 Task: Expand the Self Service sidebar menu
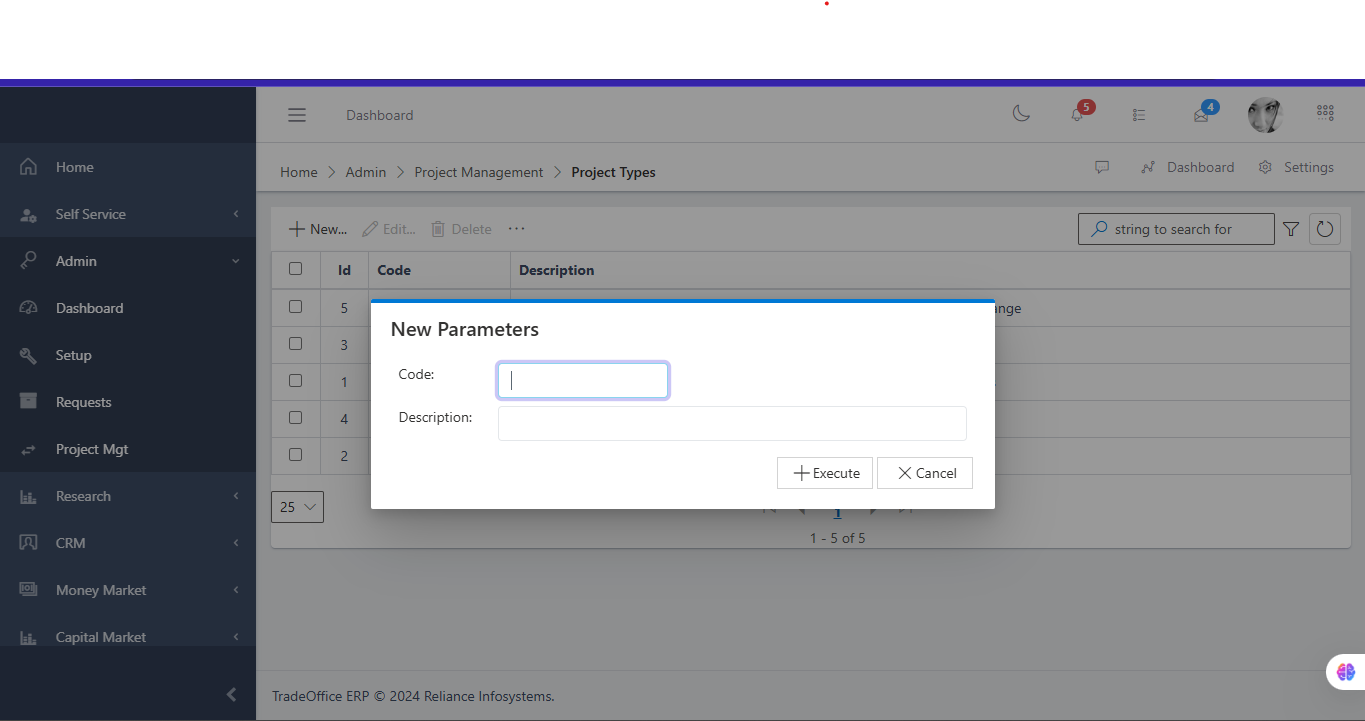[128, 214]
